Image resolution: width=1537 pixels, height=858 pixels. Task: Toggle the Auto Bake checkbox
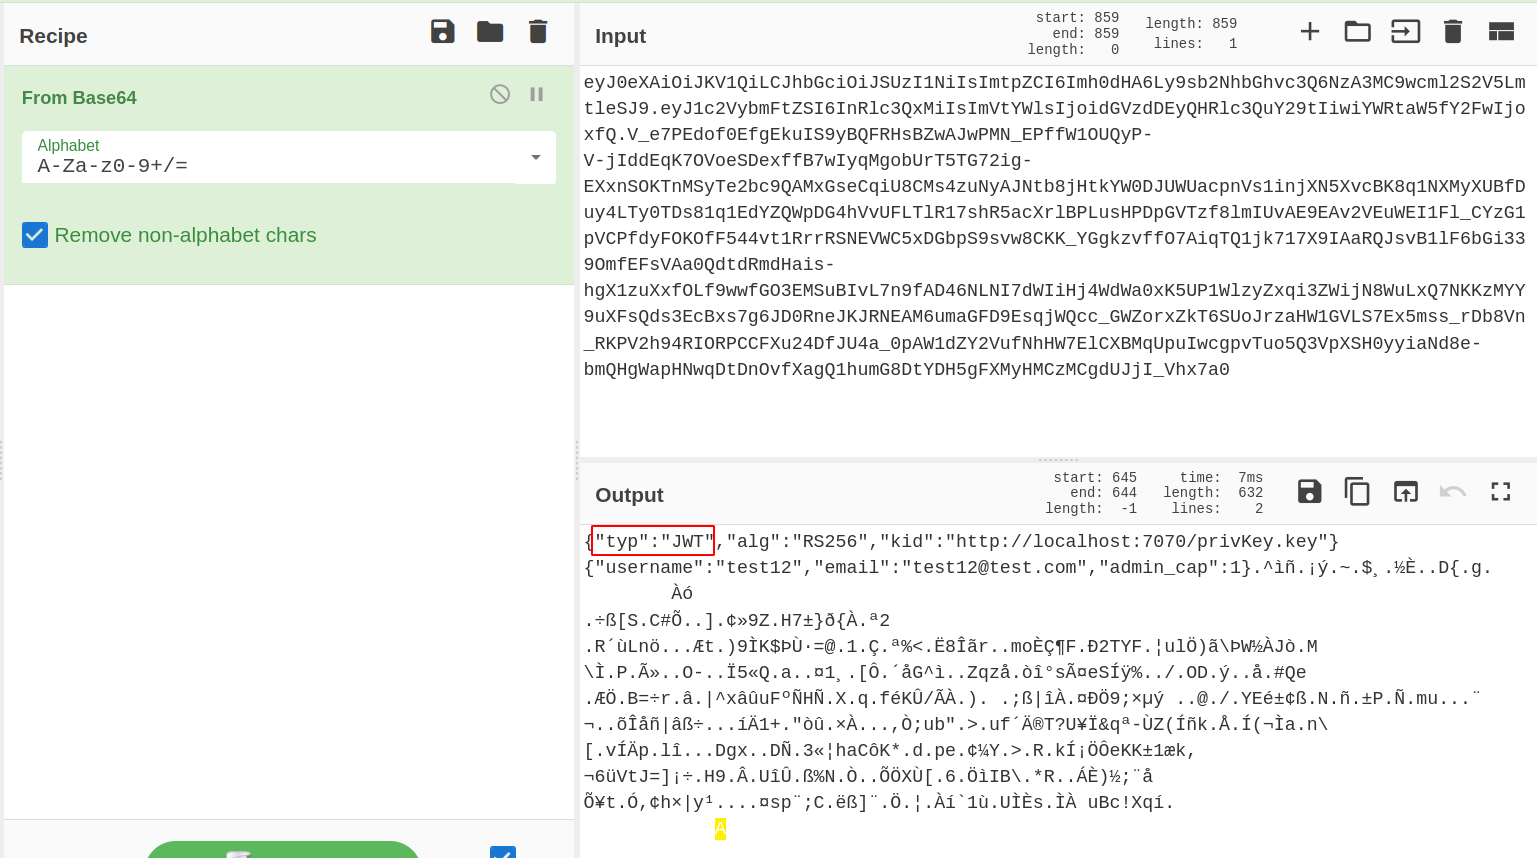coord(503,852)
